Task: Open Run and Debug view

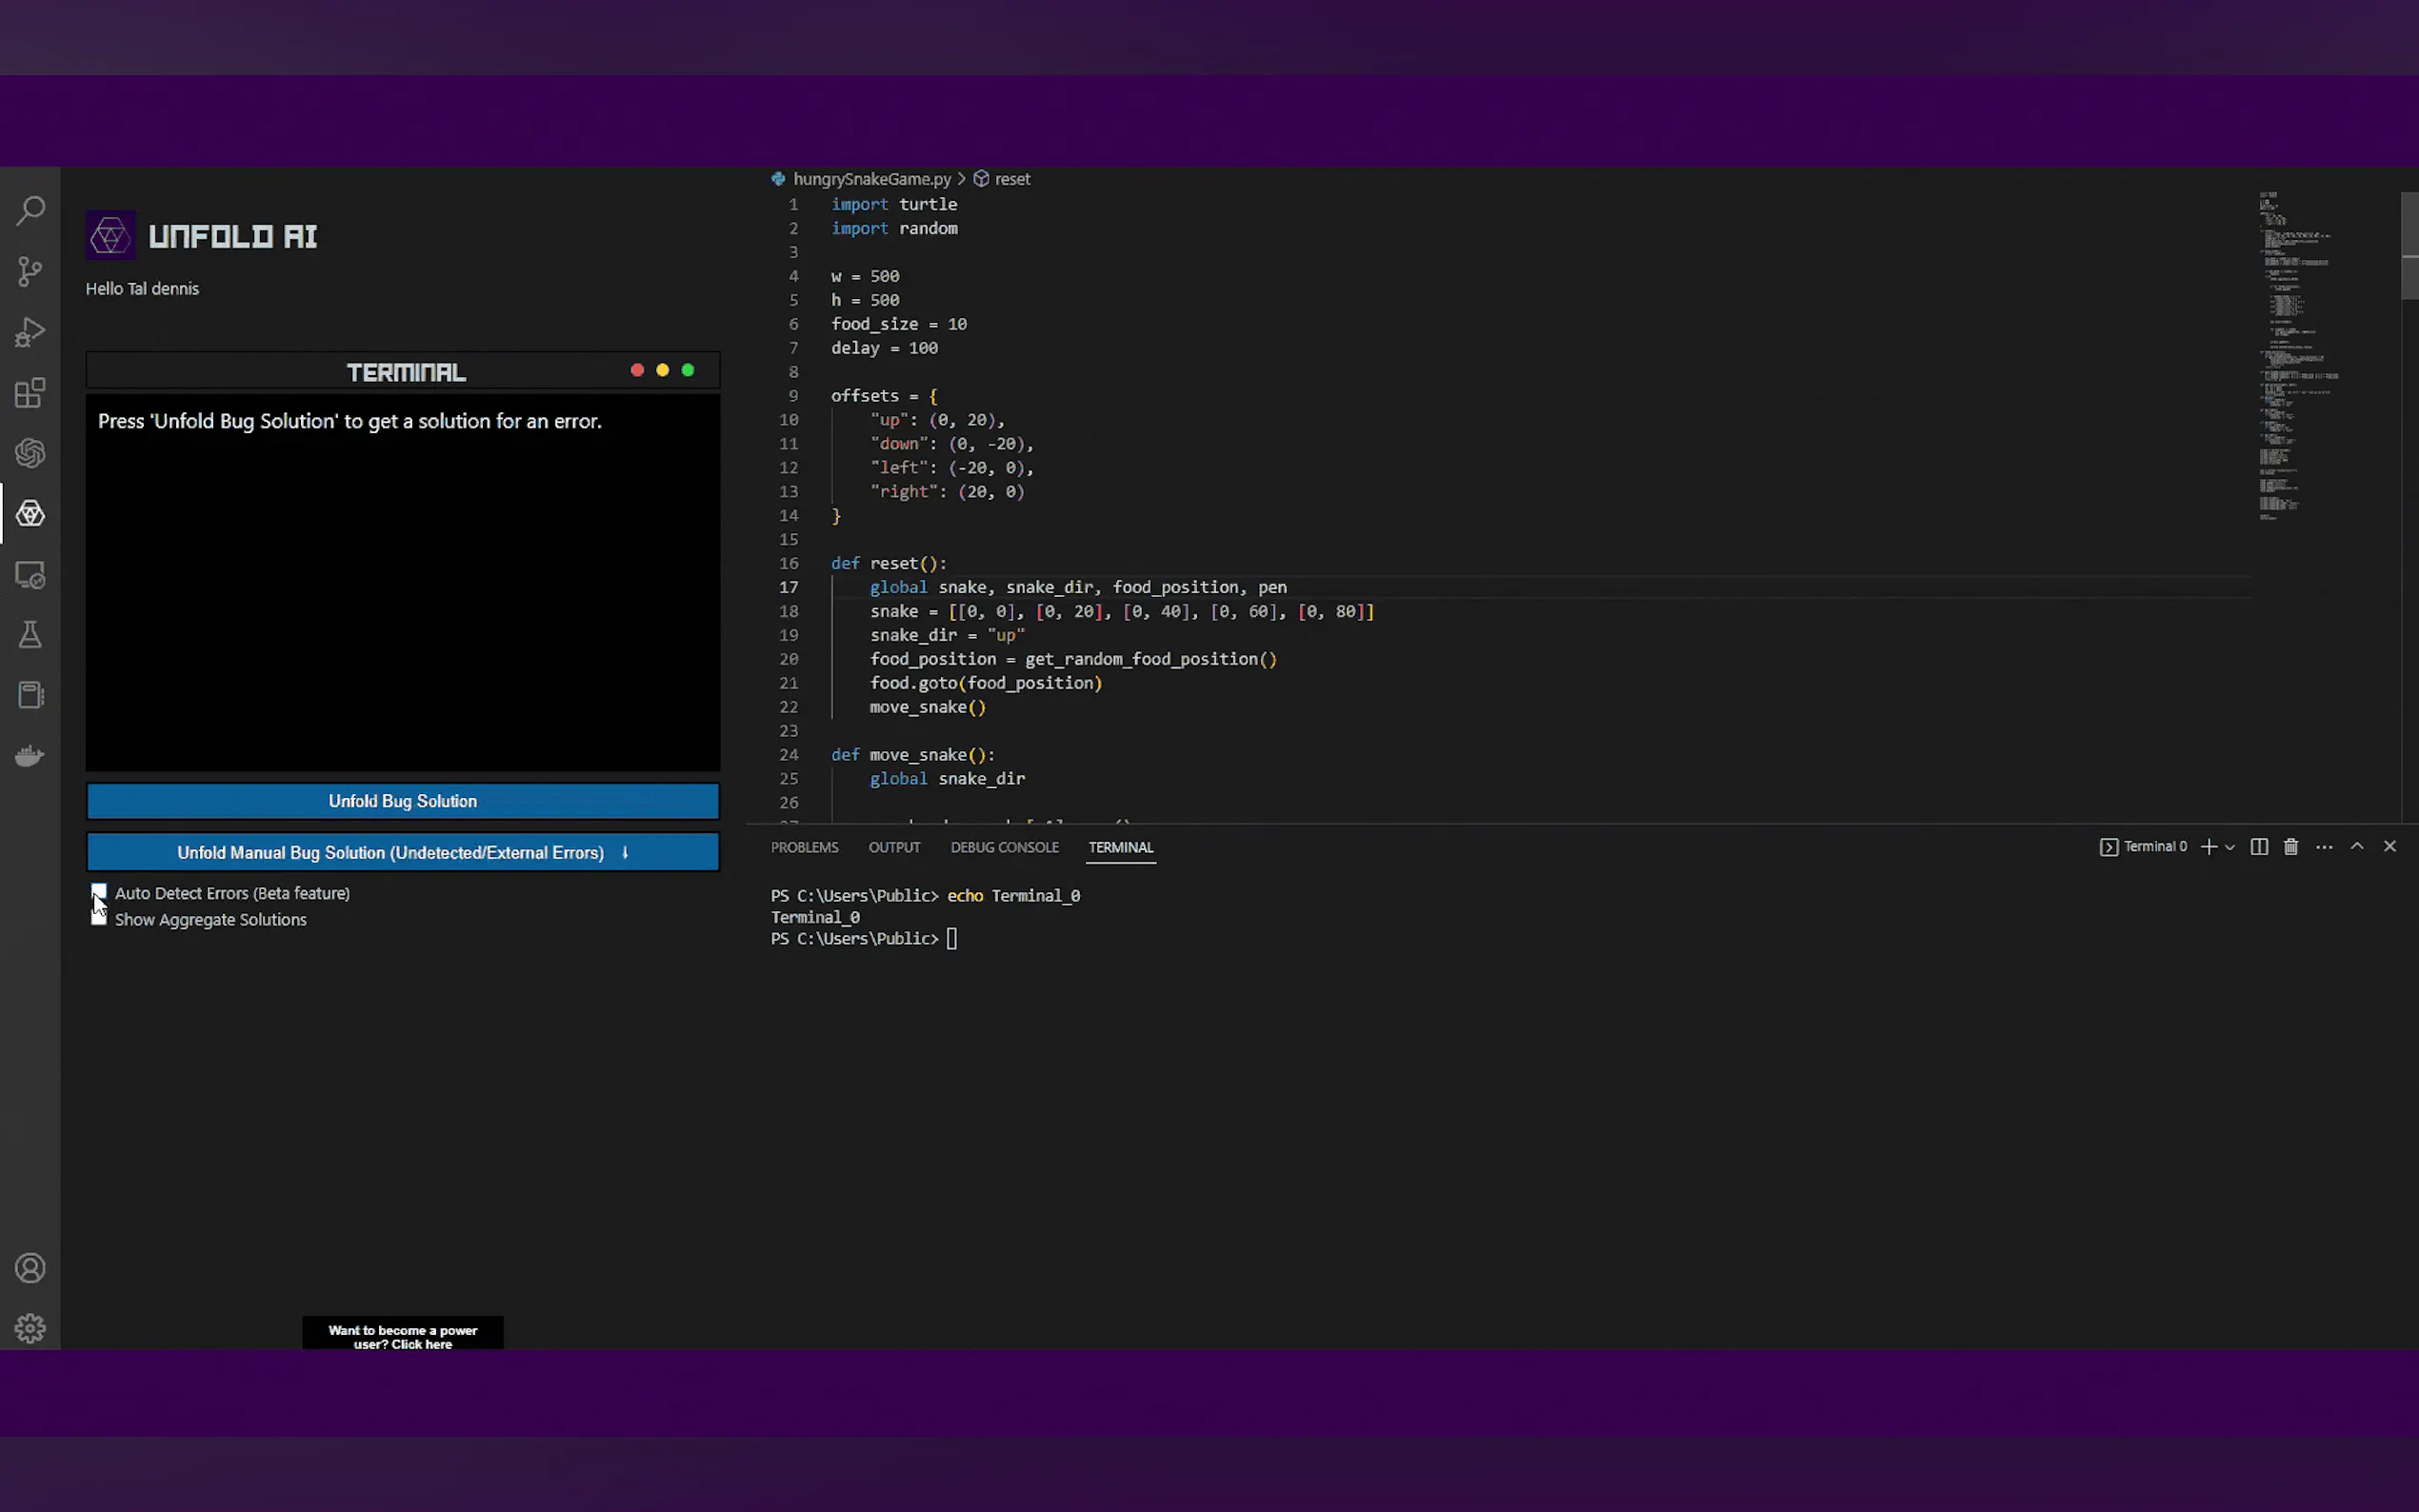Action: coord(30,332)
